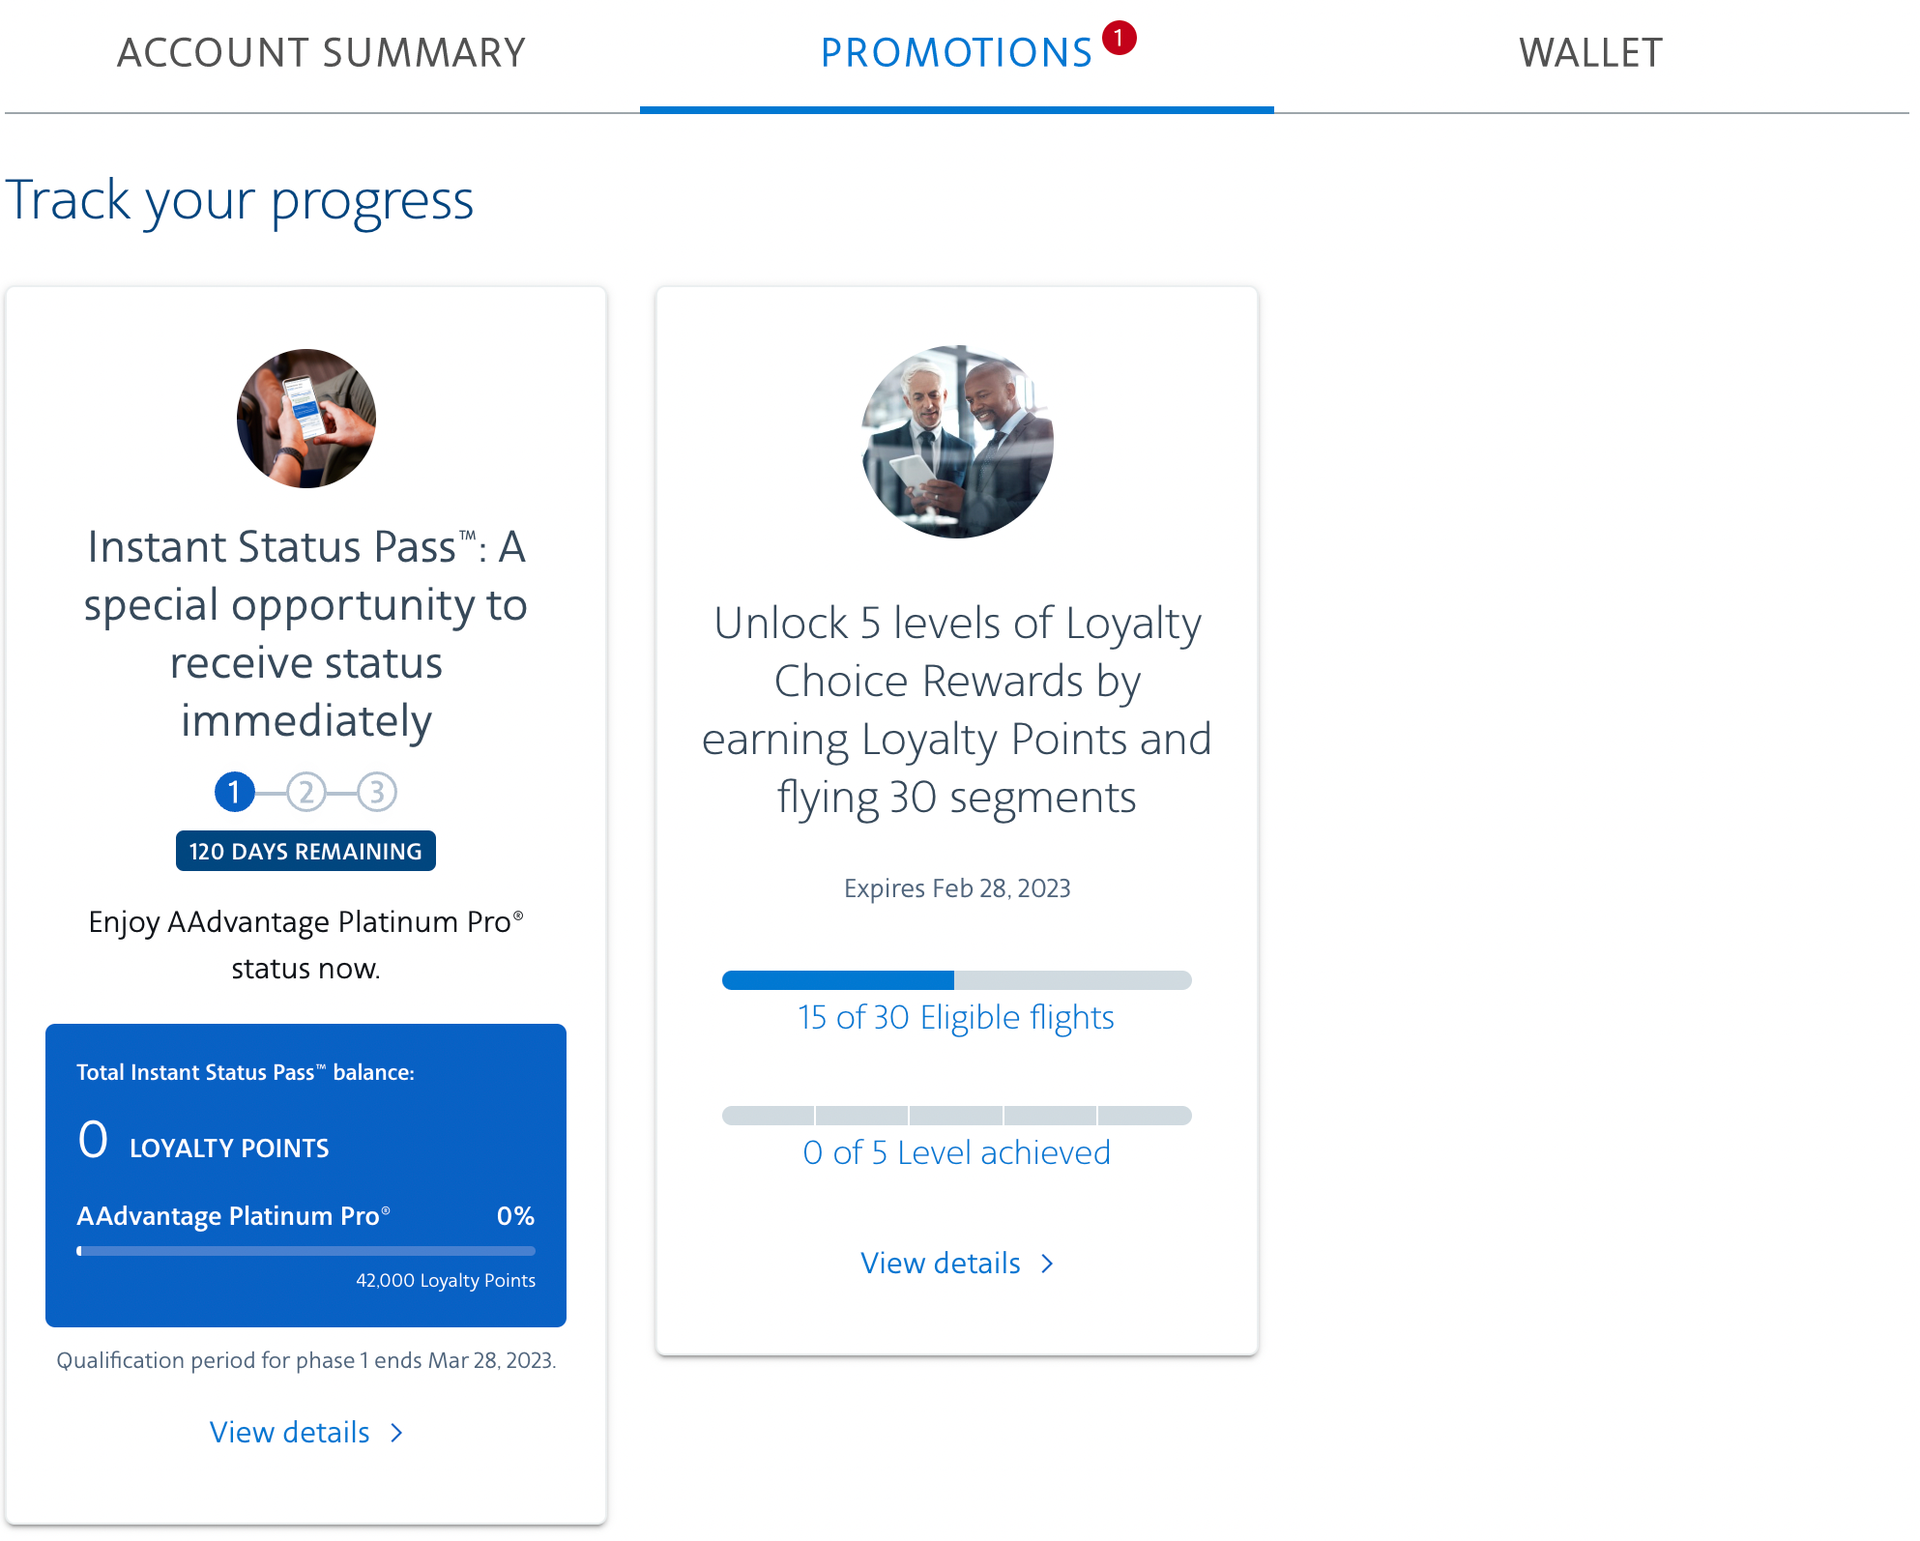
Task: Open the Promotions tab
Action: [956, 52]
